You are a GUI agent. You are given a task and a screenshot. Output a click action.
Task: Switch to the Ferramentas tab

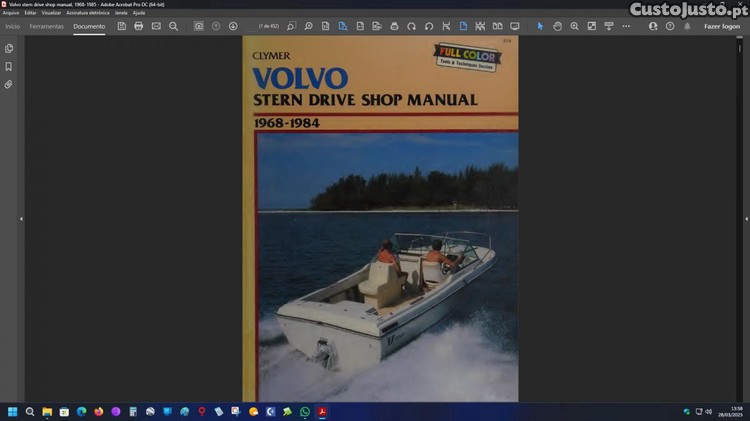coord(46,26)
